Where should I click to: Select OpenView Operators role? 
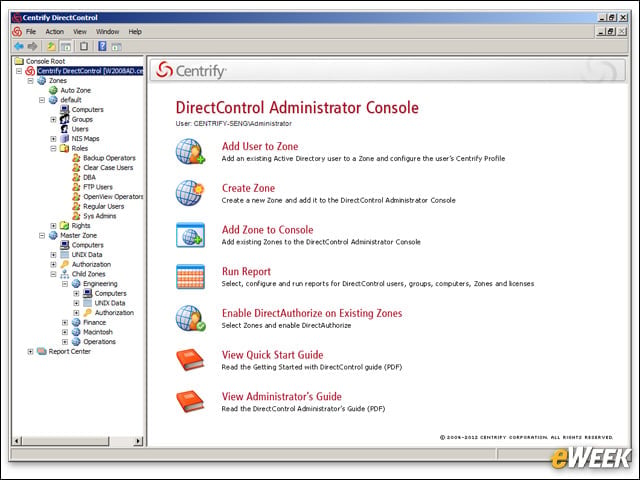click(113, 197)
